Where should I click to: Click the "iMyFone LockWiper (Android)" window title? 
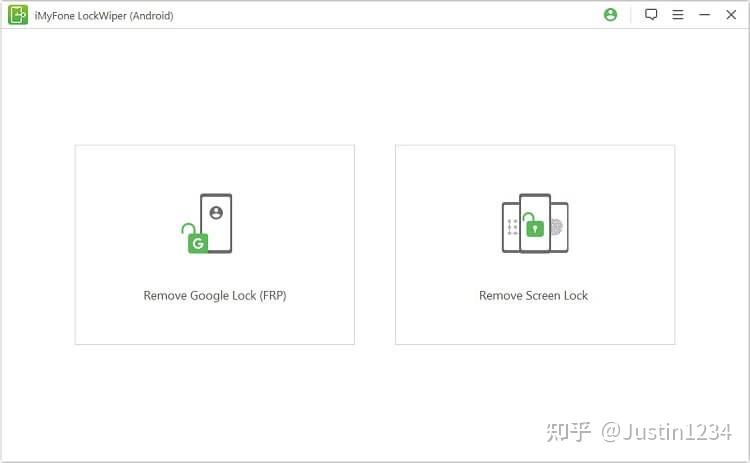[x=104, y=15]
